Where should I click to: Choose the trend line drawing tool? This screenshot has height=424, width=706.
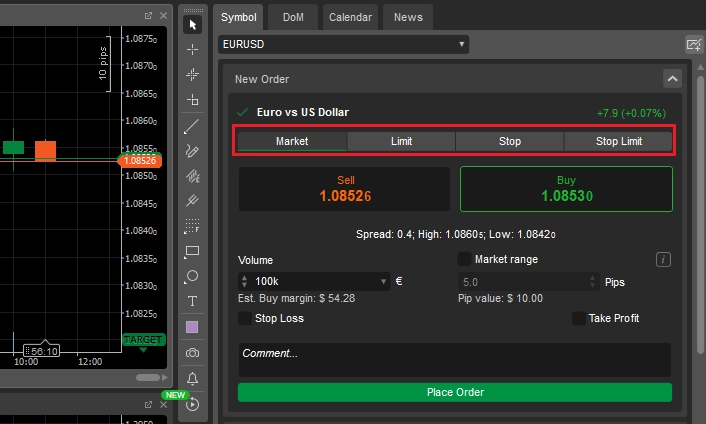pyautogui.click(x=192, y=126)
